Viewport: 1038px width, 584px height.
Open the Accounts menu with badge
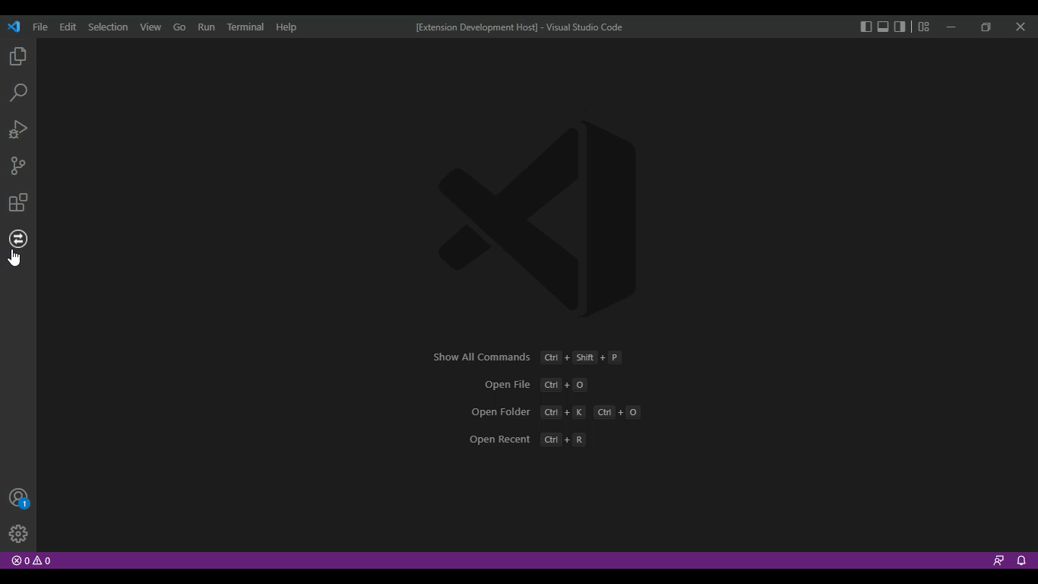tap(18, 498)
